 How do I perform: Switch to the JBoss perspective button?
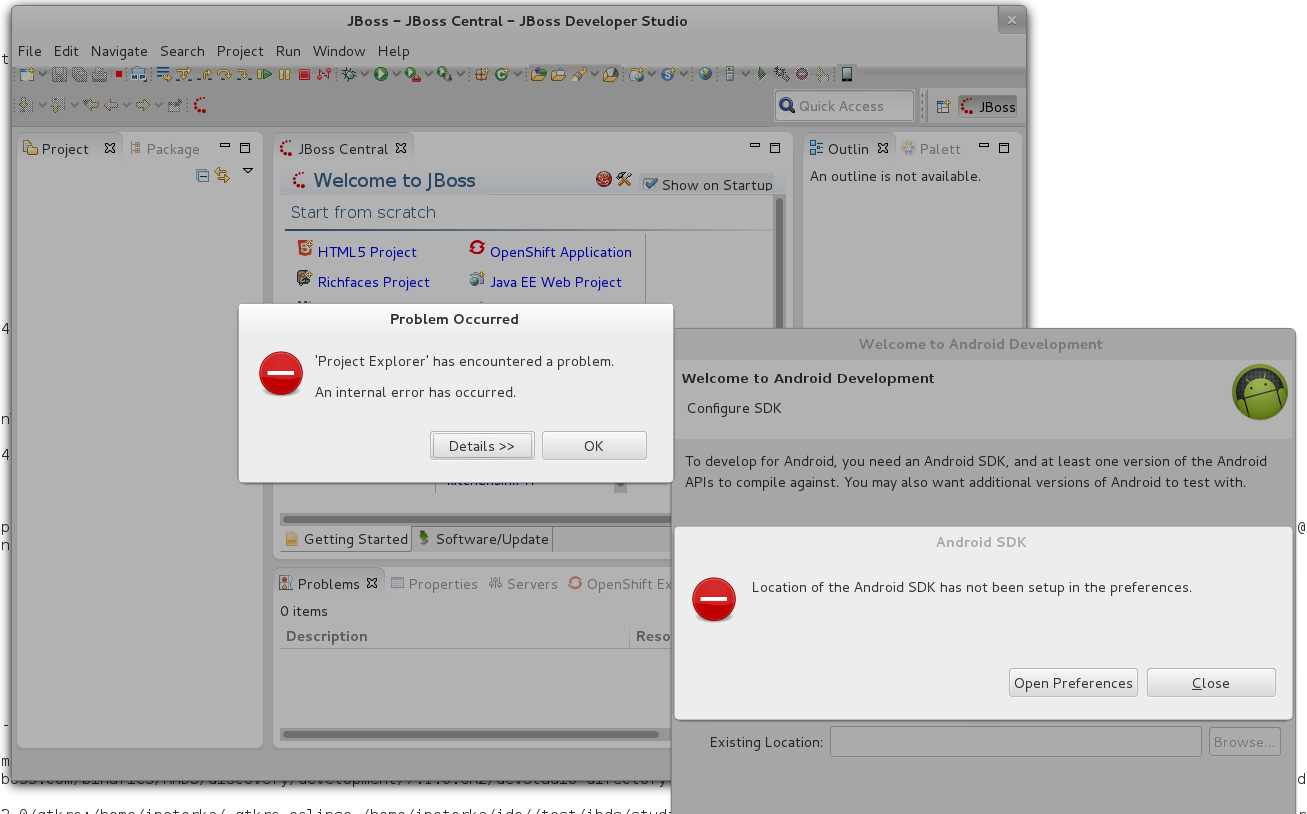pos(987,106)
